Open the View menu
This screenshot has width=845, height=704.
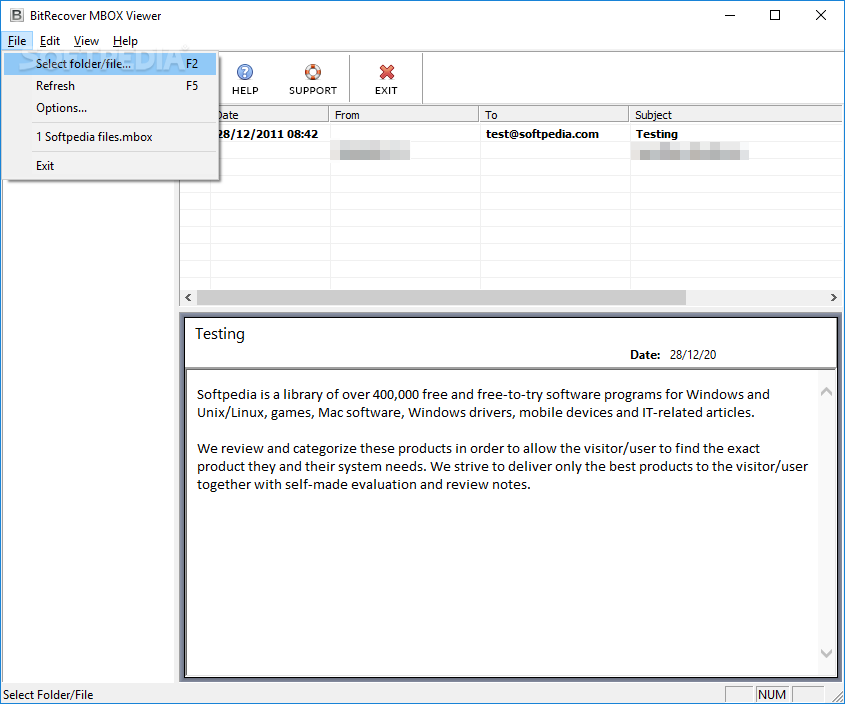click(86, 41)
